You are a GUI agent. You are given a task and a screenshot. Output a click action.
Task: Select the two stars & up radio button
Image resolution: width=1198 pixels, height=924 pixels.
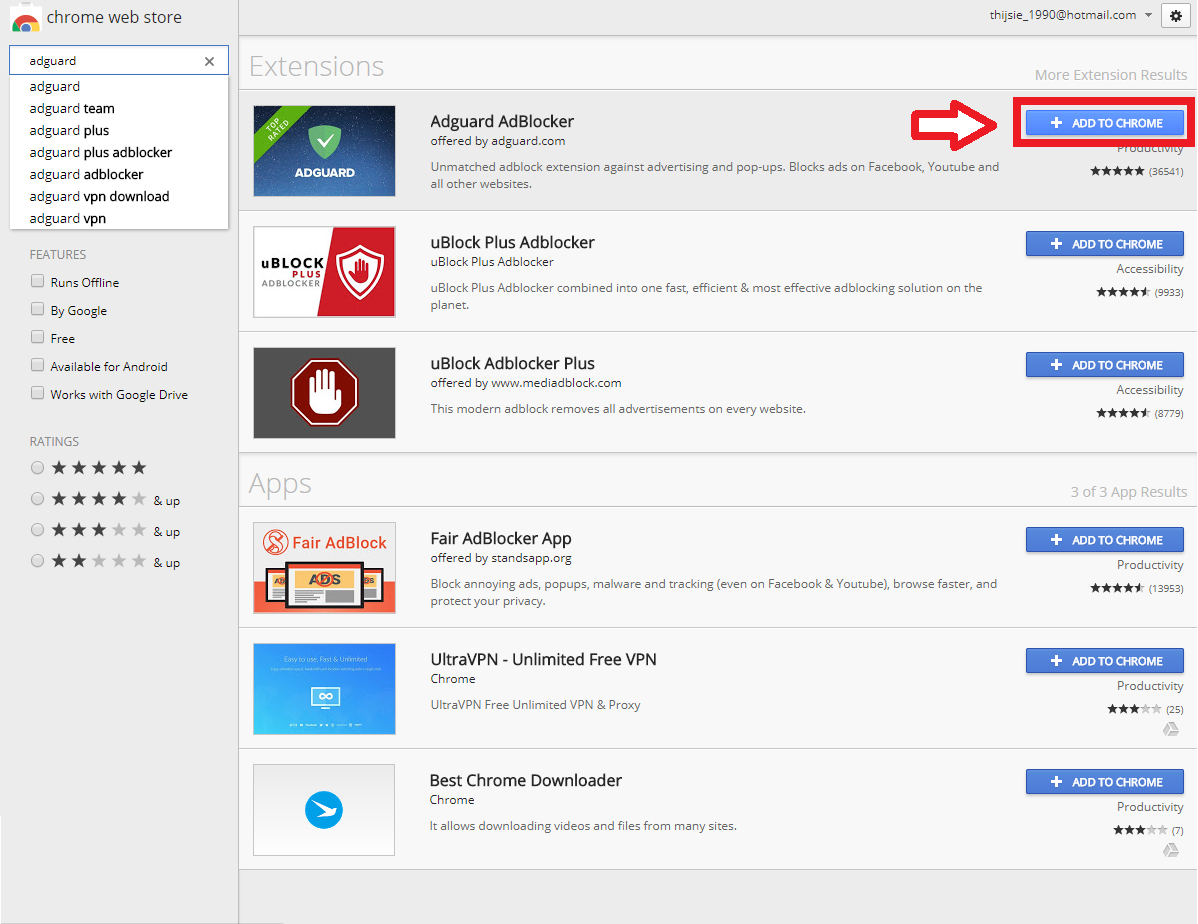click(x=37, y=561)
